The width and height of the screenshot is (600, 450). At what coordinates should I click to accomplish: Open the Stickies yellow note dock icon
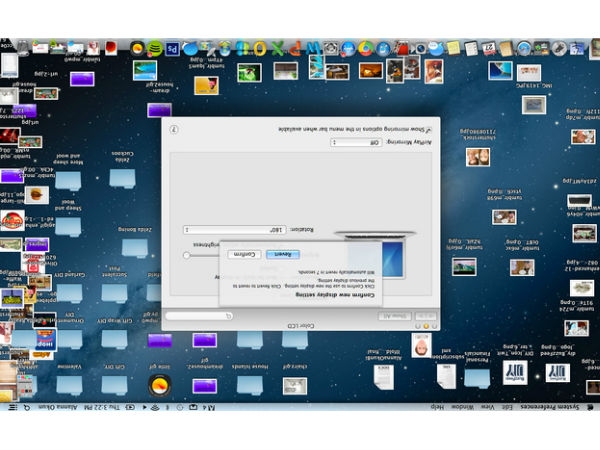pyautogui.click(x=453, y=49)
